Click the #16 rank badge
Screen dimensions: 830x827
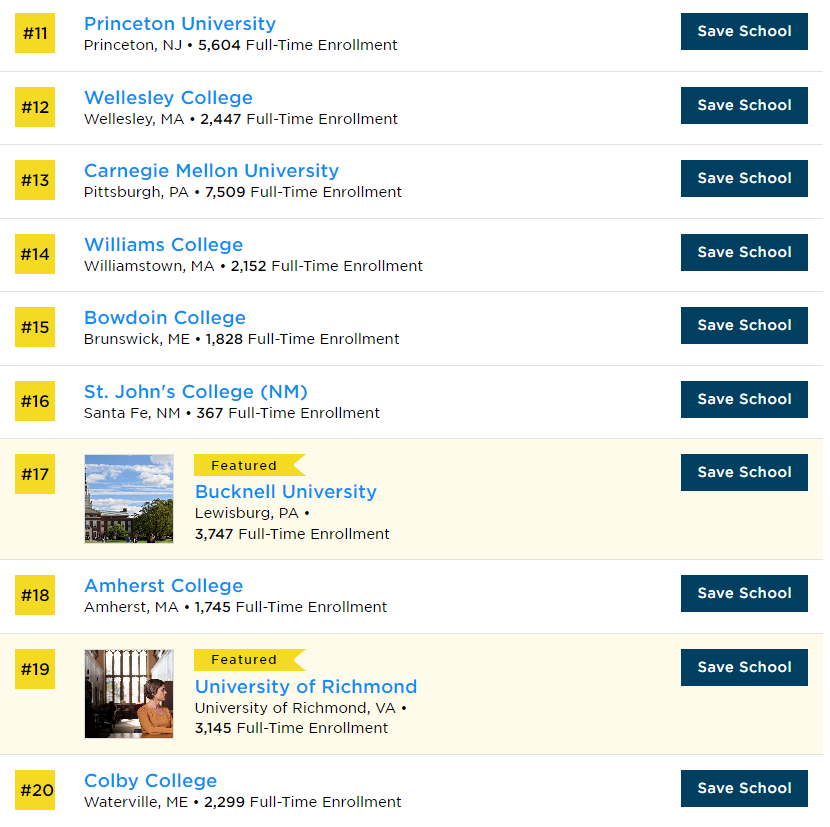coord(35,401)
